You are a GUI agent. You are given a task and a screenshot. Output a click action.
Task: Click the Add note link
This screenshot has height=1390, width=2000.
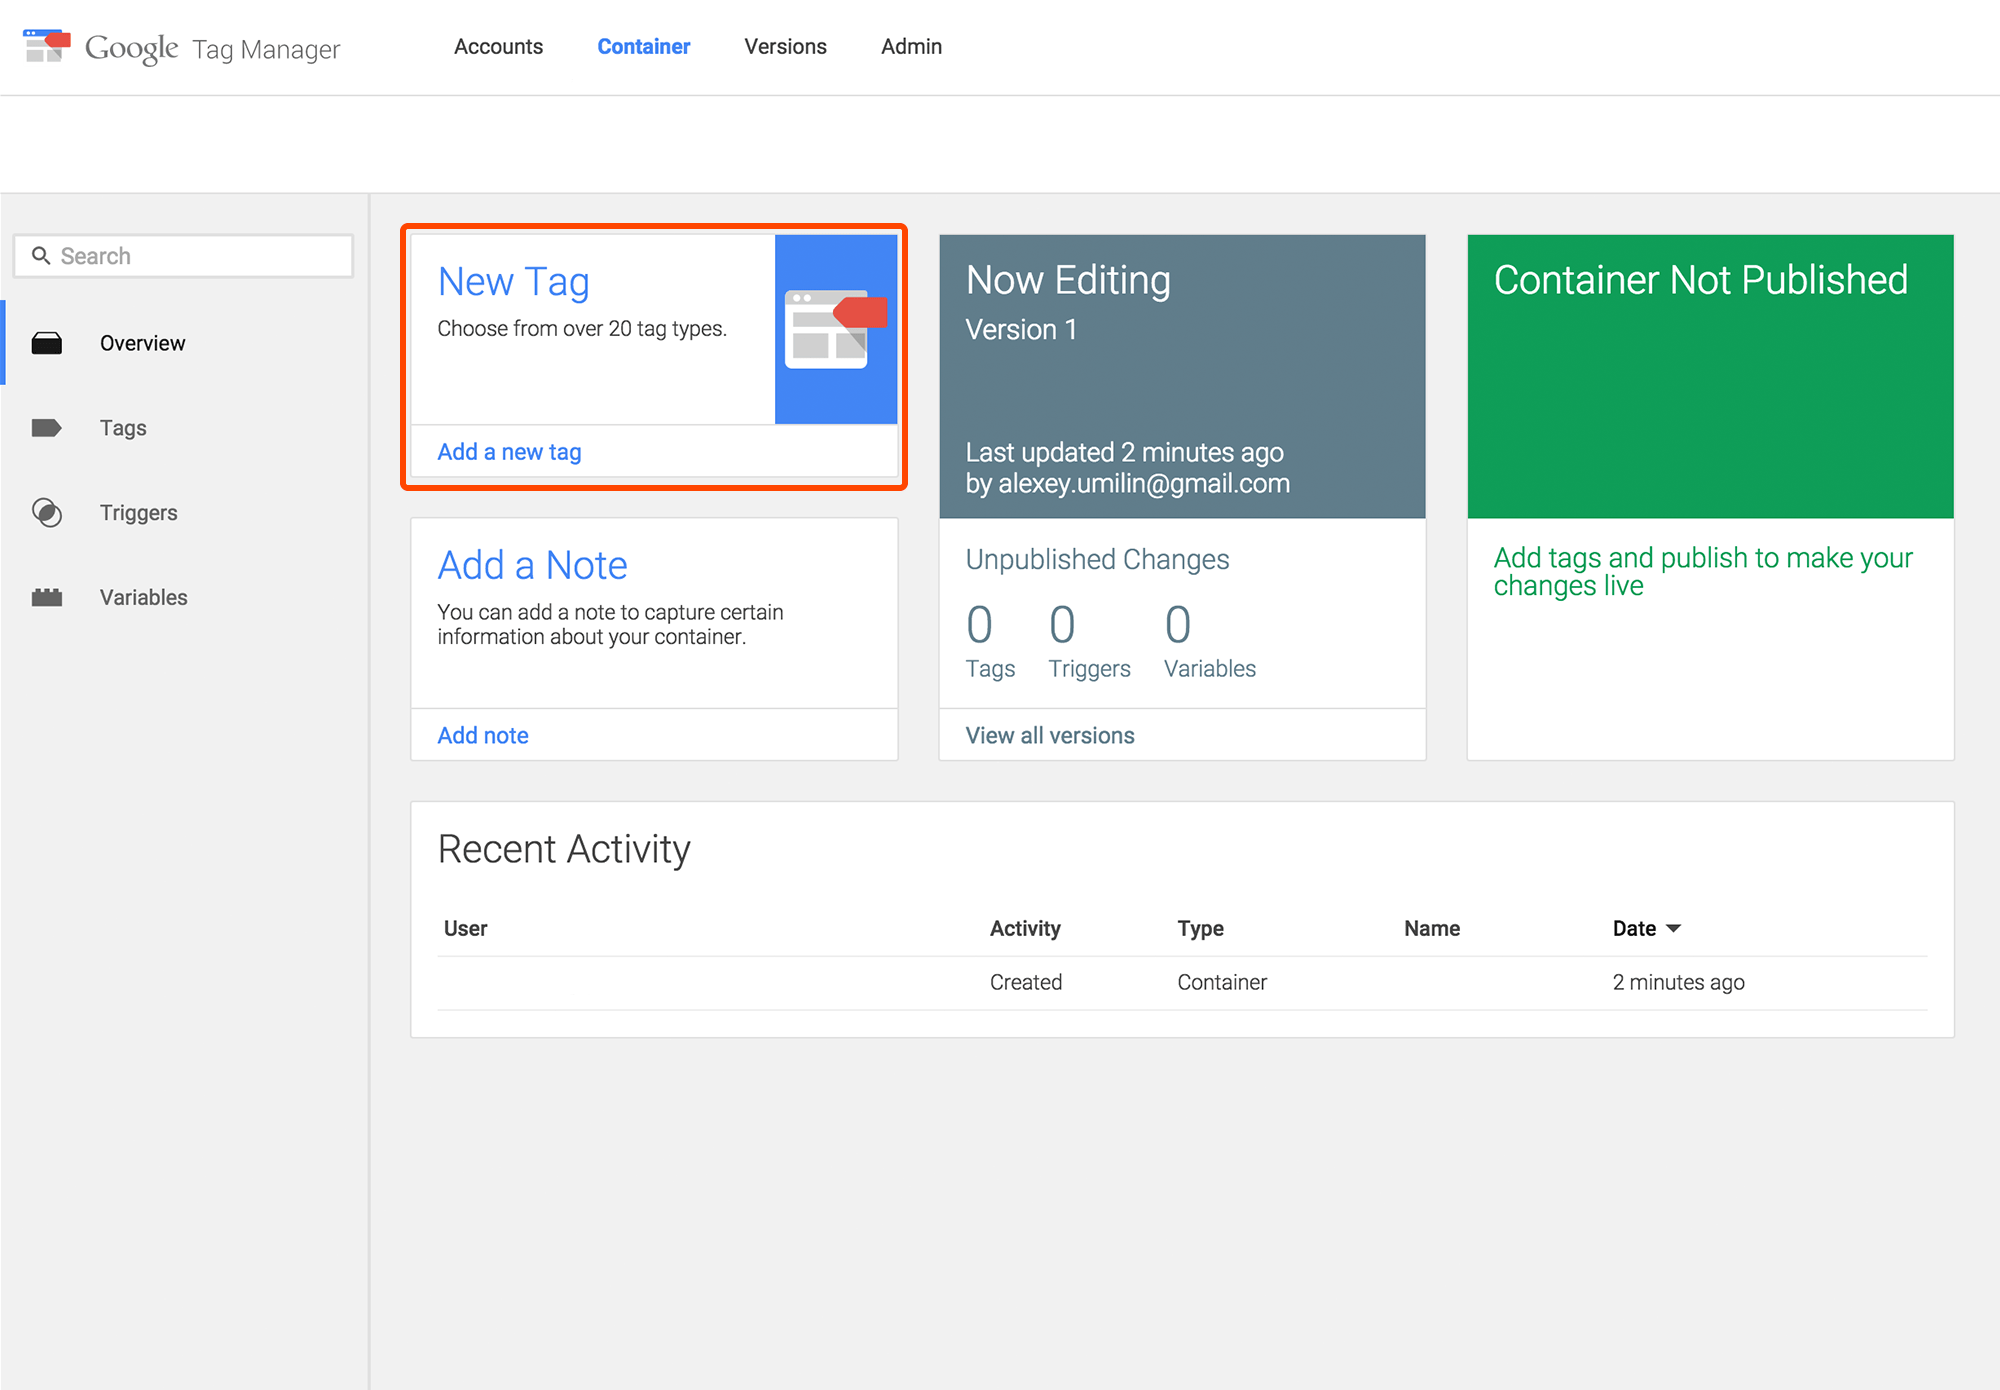483,736
